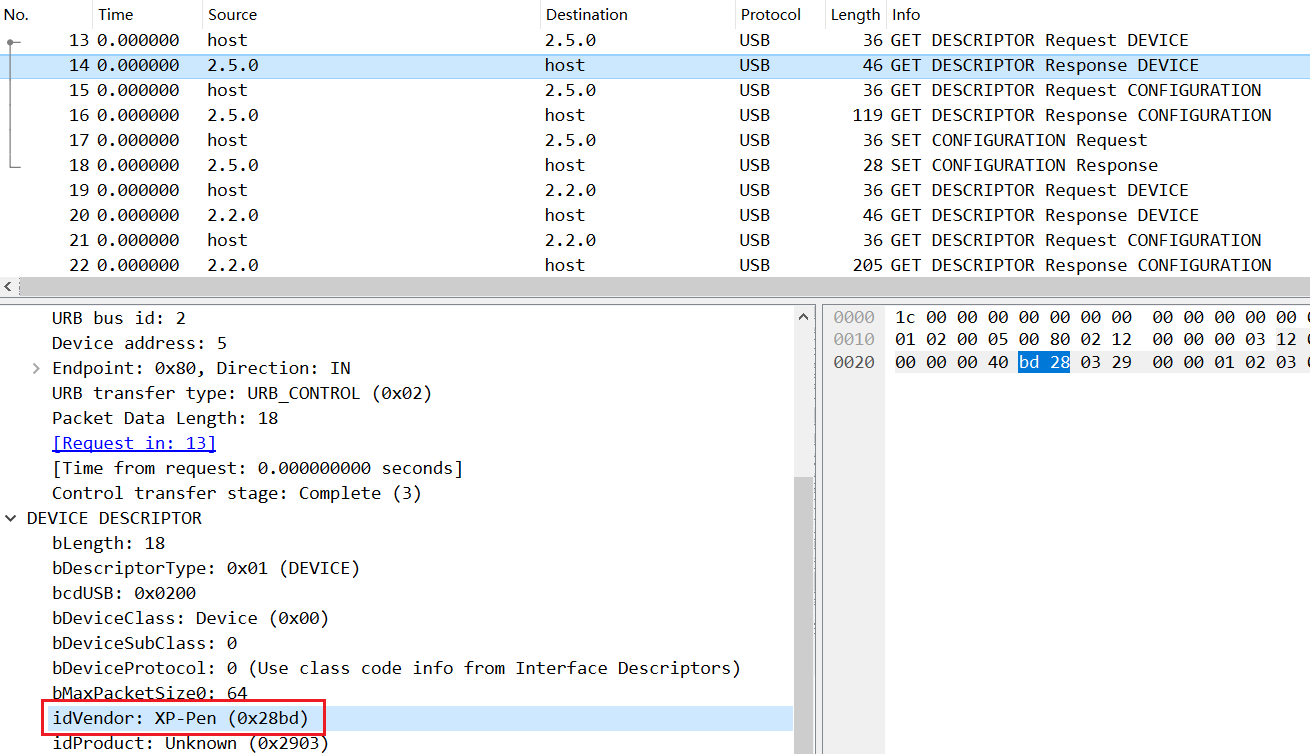This screenshot has height=754, width=1310.
Task: Click the left arrow of horizontal scrollbar
Action: coord(9,286)
